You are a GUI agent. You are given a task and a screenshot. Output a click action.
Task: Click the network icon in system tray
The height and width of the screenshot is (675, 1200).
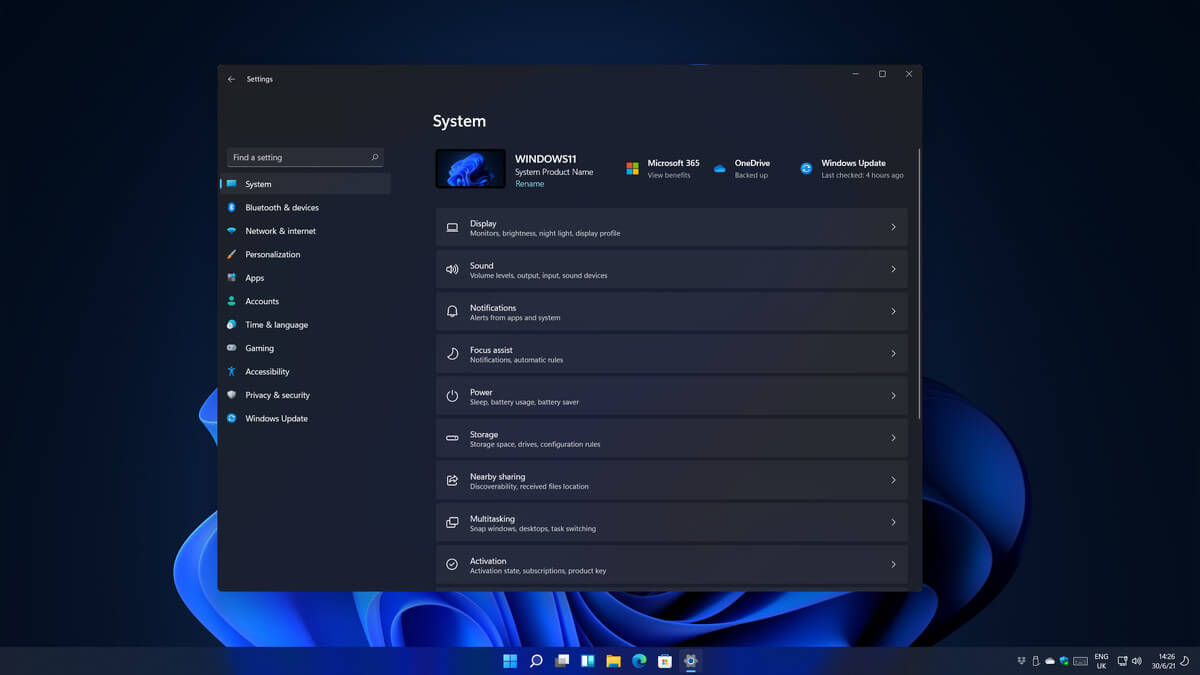[x=1122, y=661]
